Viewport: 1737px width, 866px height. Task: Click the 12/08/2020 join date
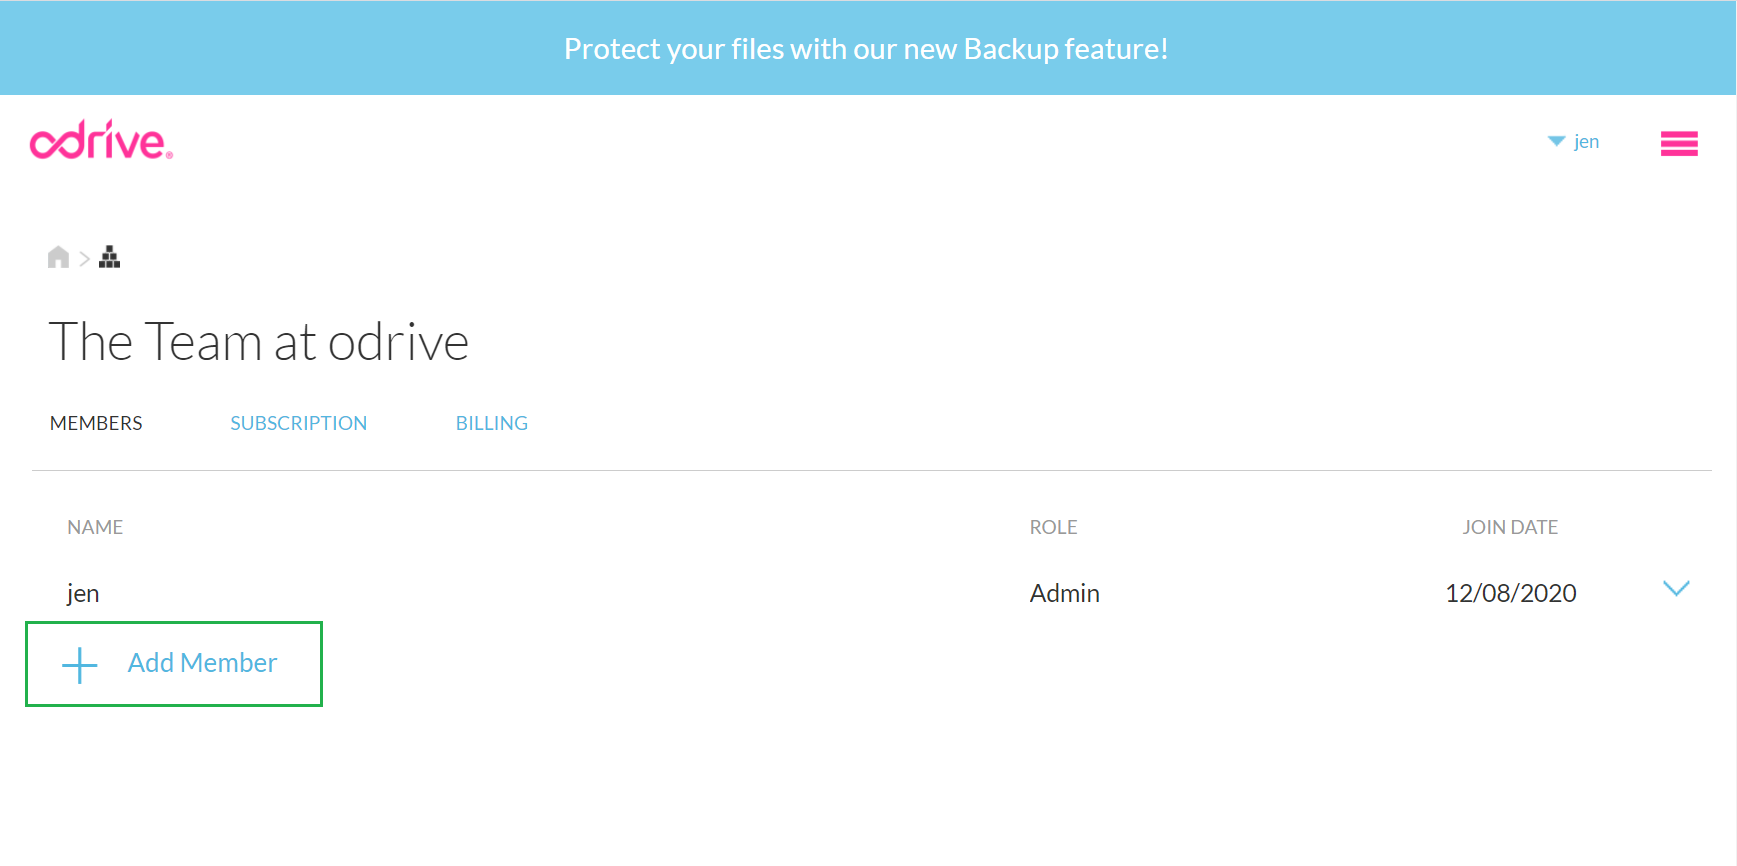click(1510, 593)
